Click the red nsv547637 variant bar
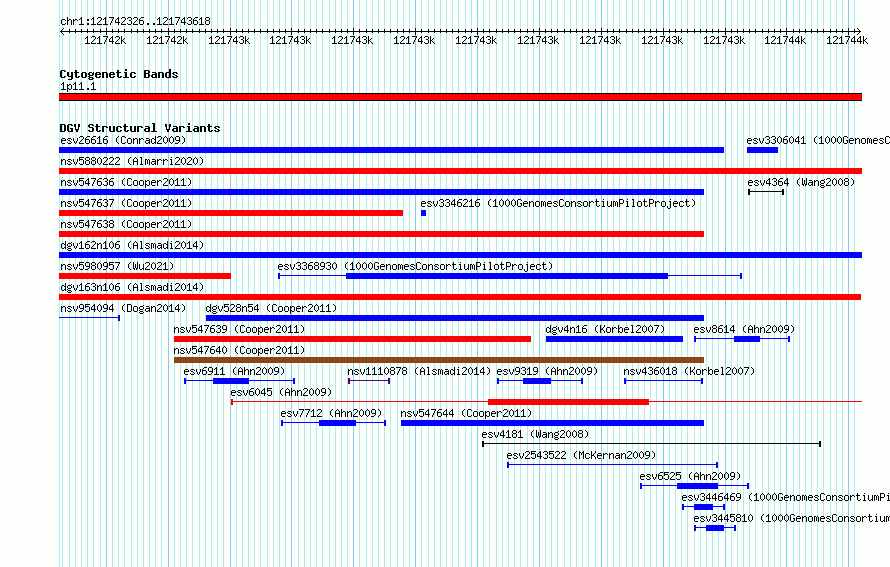 coord(231,213)
